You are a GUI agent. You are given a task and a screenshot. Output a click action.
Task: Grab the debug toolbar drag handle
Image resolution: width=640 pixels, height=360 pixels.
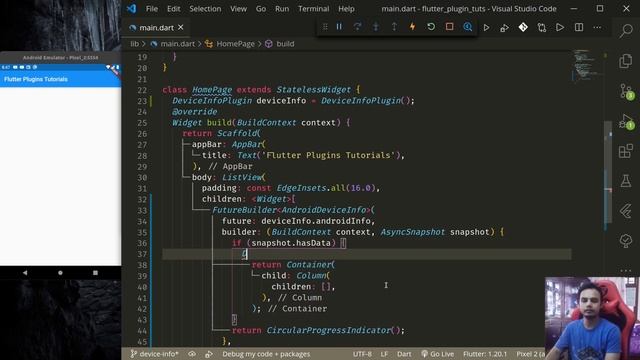pos(325,27)
